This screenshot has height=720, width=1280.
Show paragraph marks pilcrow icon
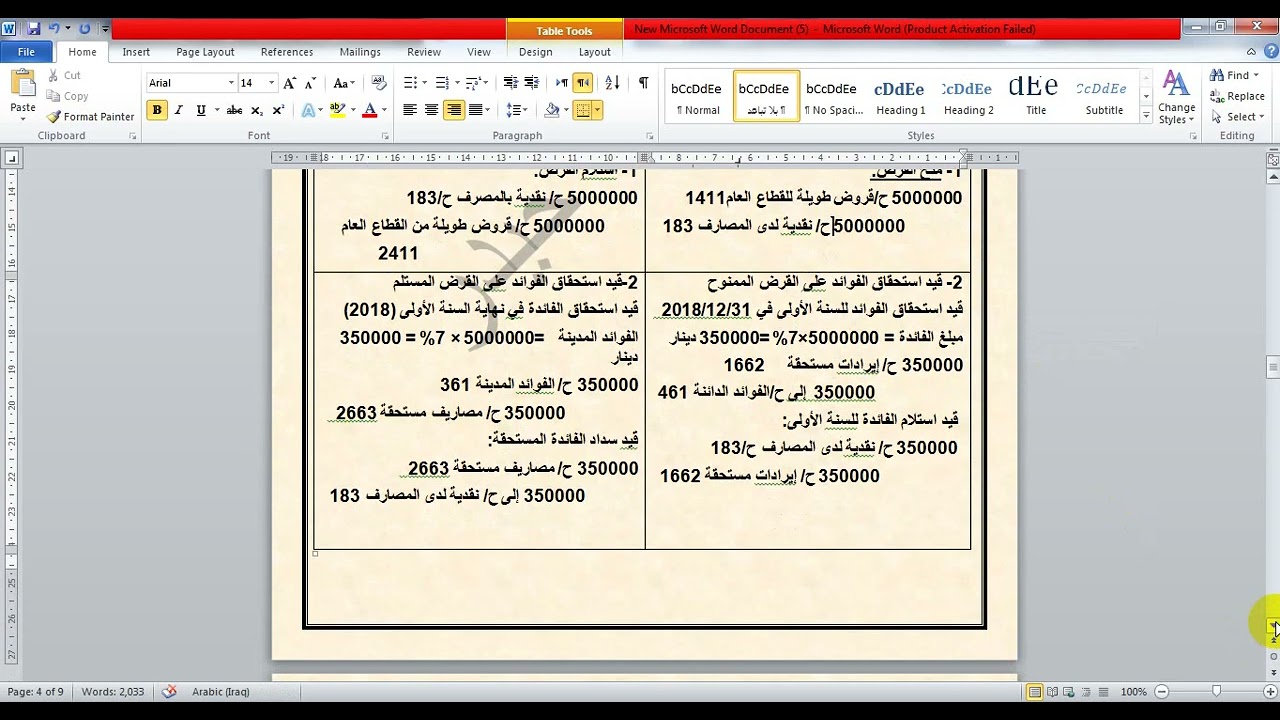[x=643, y=83]
